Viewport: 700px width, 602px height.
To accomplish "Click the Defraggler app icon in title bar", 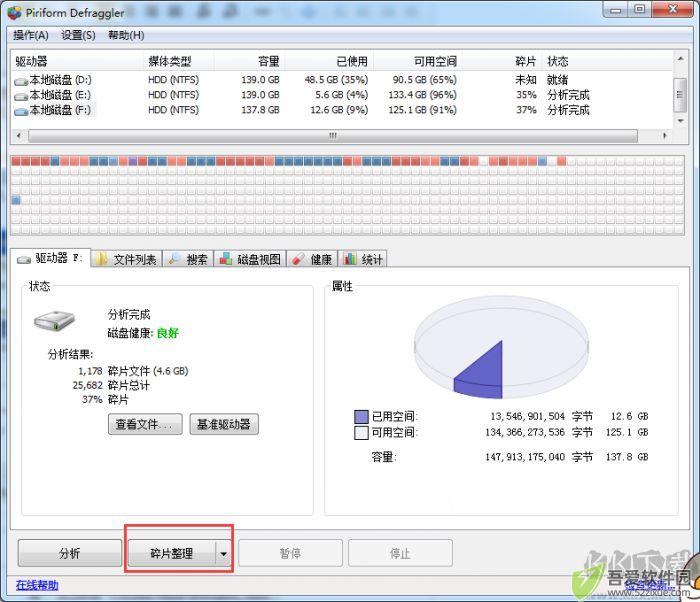I will tap(14, 13).
